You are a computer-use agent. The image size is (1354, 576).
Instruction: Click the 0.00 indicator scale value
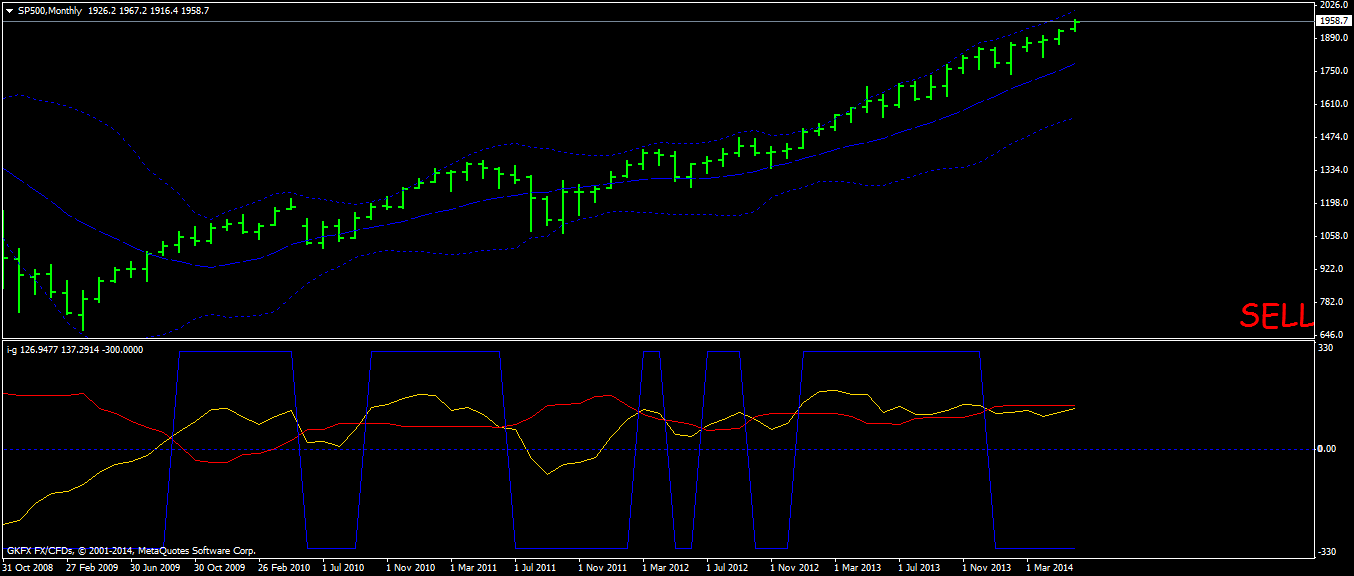click(x=1328, y=449)
